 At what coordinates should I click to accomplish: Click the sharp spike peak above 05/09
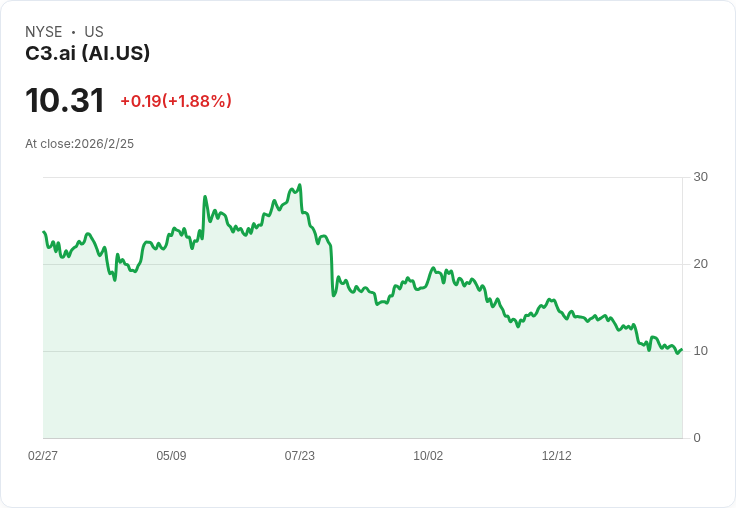[205, 197]
